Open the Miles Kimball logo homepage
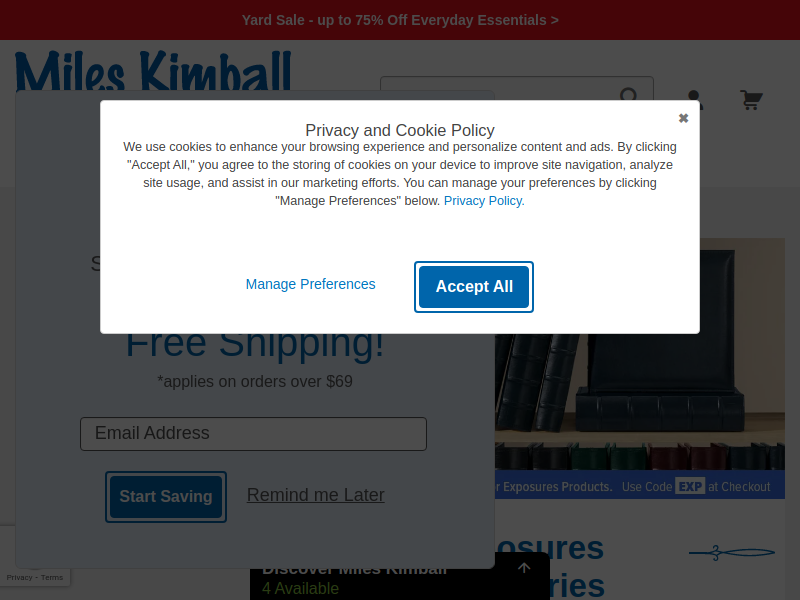 153,70
